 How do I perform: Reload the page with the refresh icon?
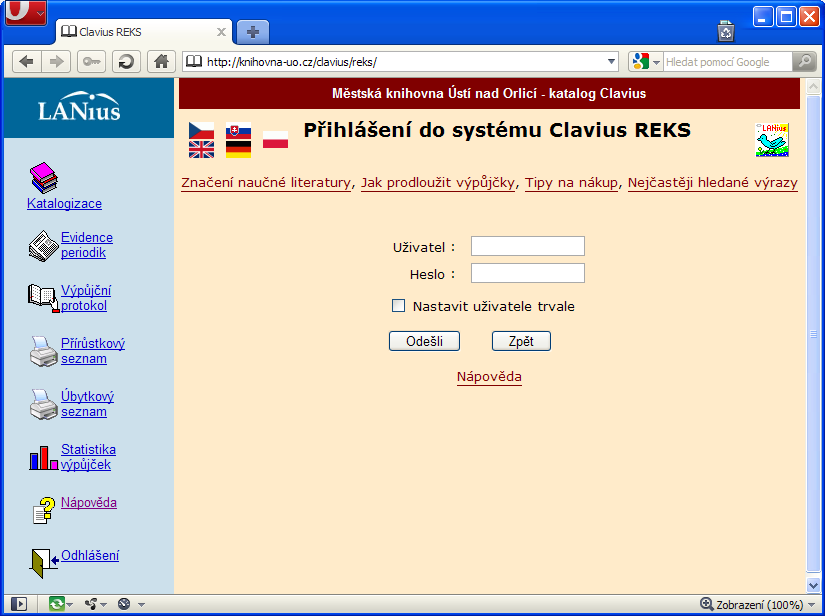[x=126, y=62]
